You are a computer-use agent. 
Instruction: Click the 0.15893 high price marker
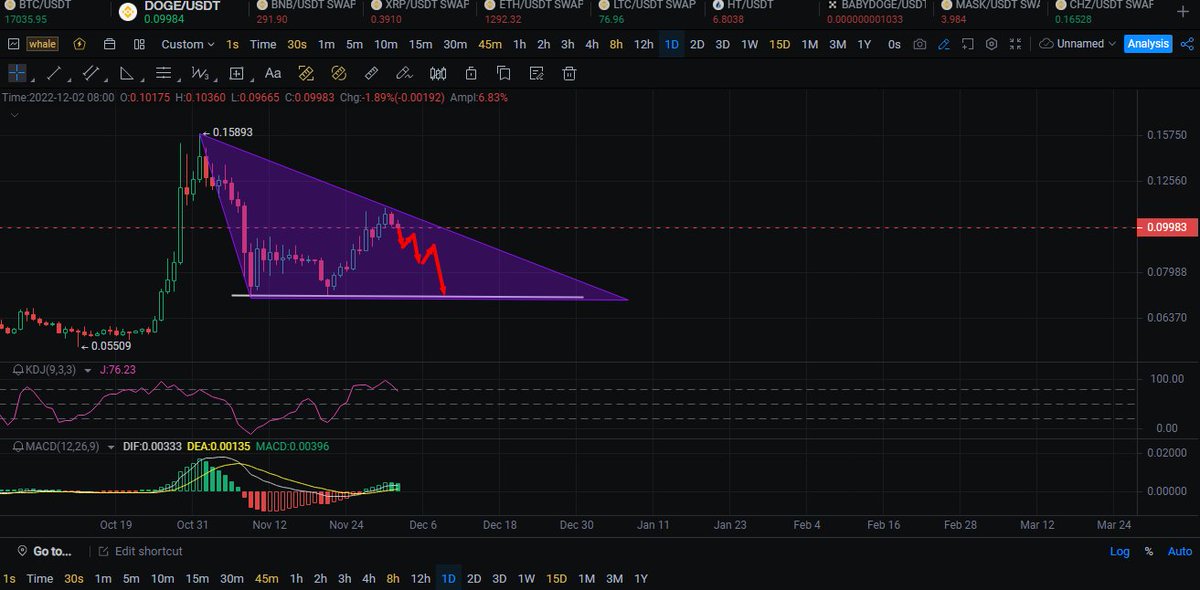pos(226,132)
